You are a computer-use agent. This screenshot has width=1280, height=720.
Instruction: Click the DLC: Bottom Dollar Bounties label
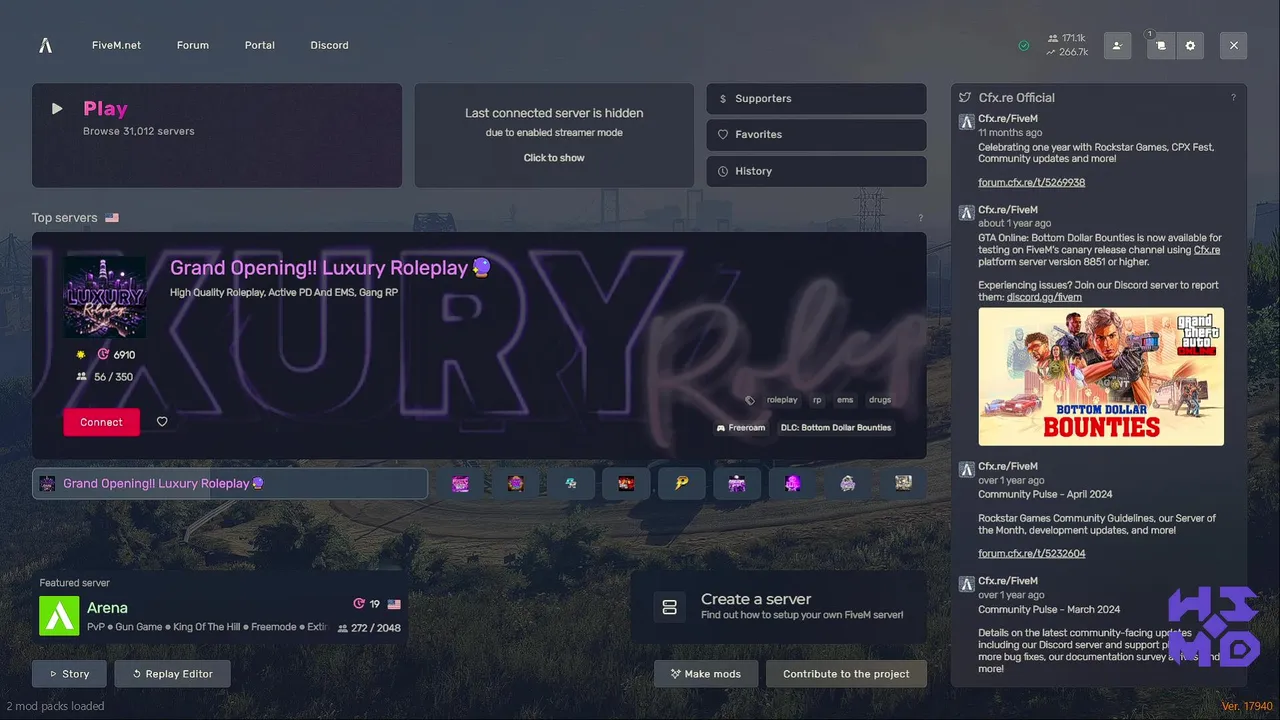[x=836, y=428]
